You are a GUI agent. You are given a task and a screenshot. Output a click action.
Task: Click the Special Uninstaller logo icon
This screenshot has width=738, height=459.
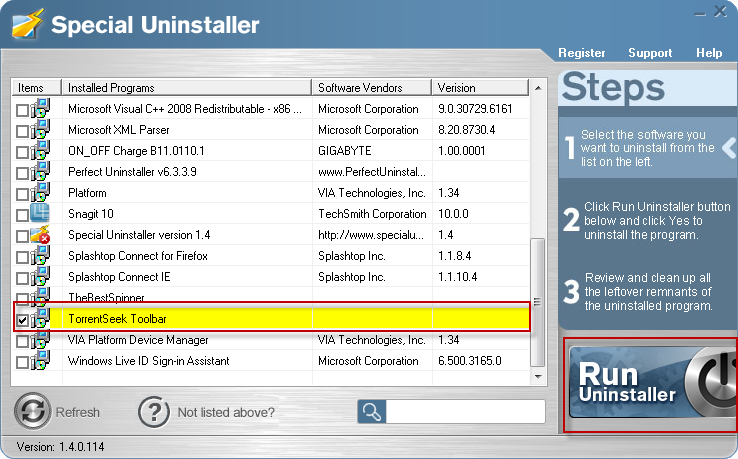point(27,24)
